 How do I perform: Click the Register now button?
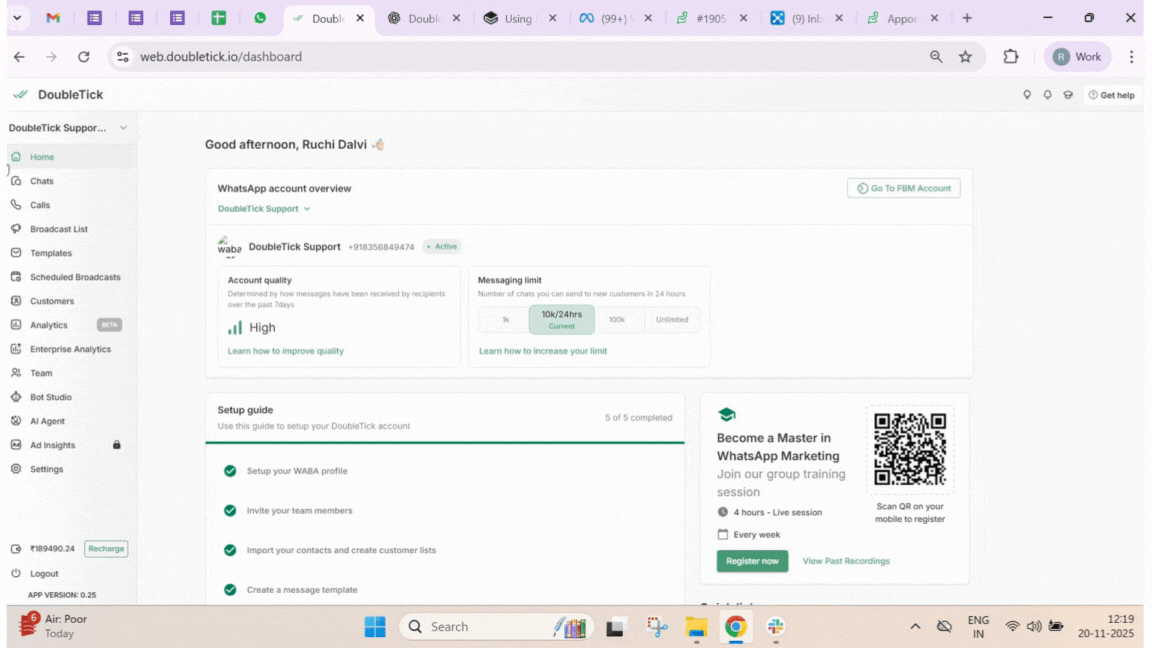(752, 561)
